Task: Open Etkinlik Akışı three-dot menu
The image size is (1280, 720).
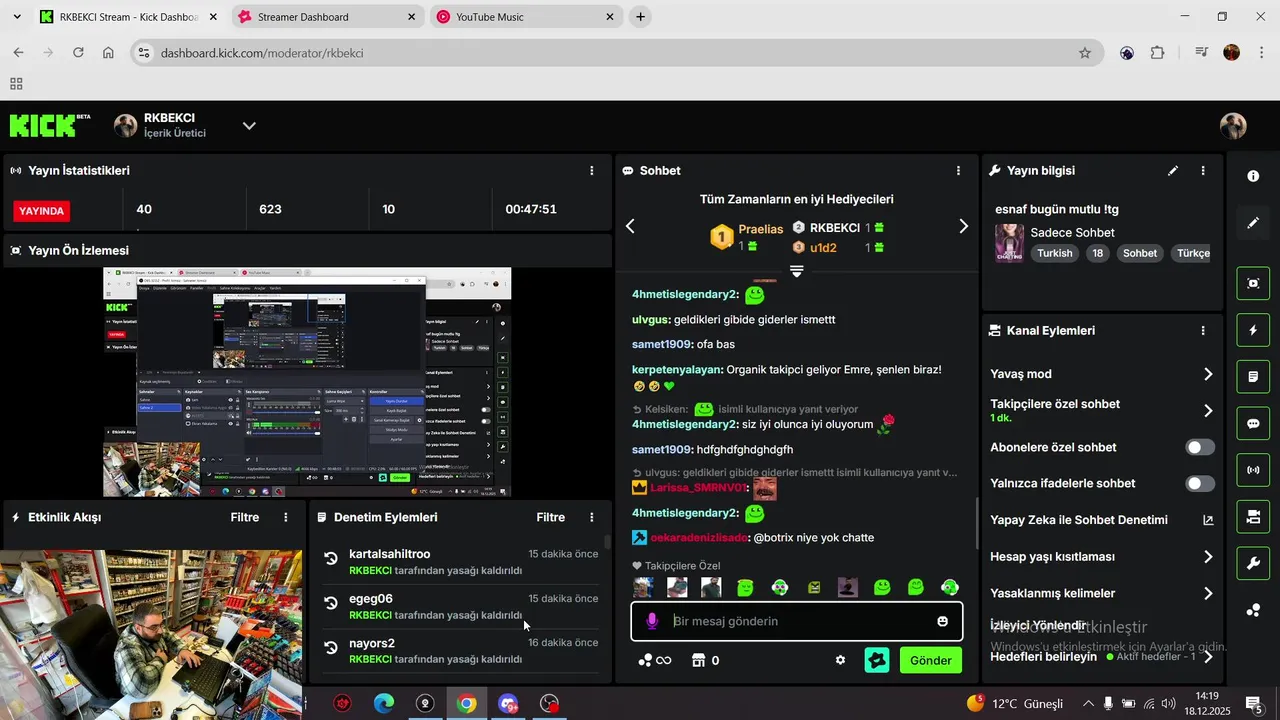Action: pyautogui.click(x=286, y=518)
